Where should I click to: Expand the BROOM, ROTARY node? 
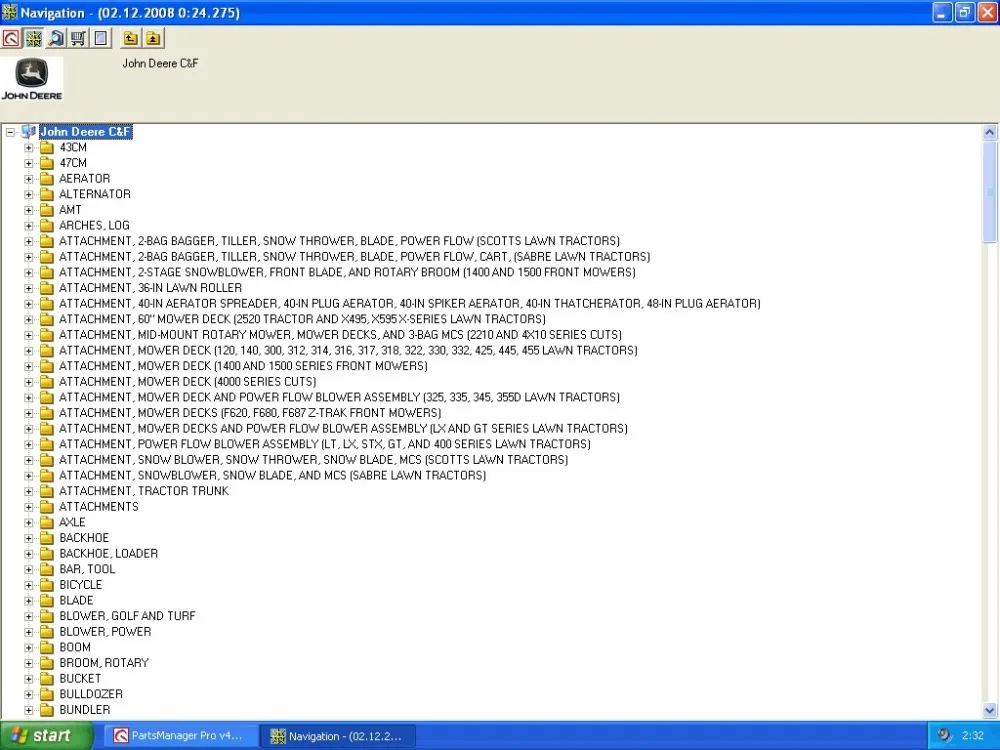[29, 663]
